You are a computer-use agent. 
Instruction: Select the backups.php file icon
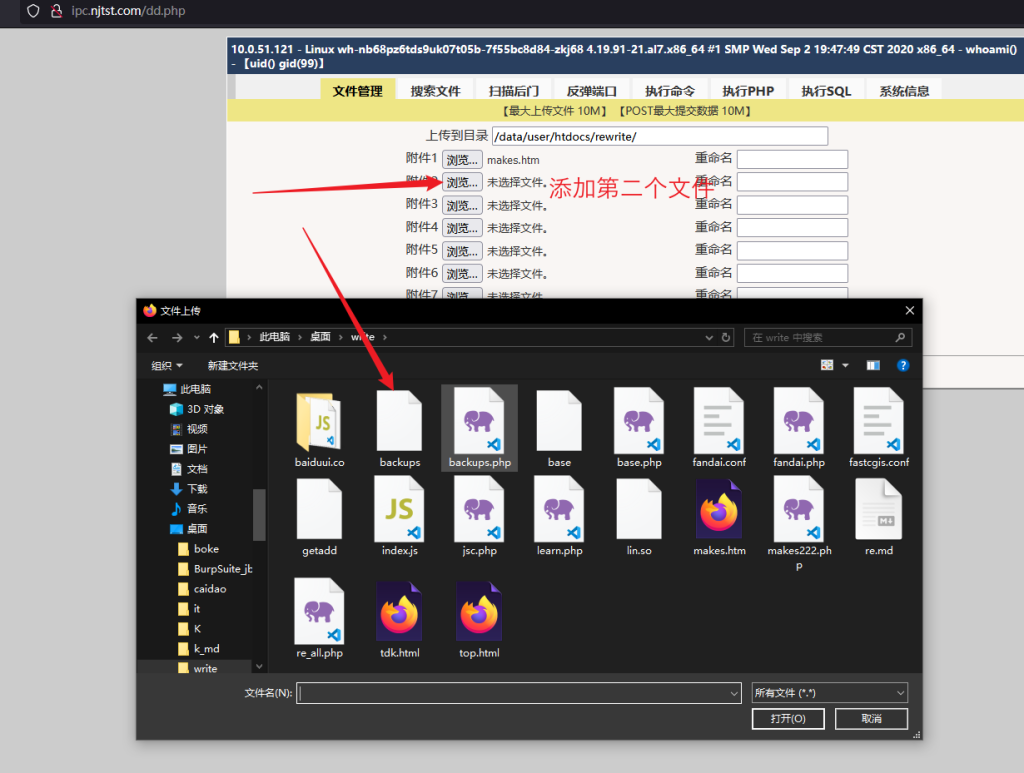479,420
